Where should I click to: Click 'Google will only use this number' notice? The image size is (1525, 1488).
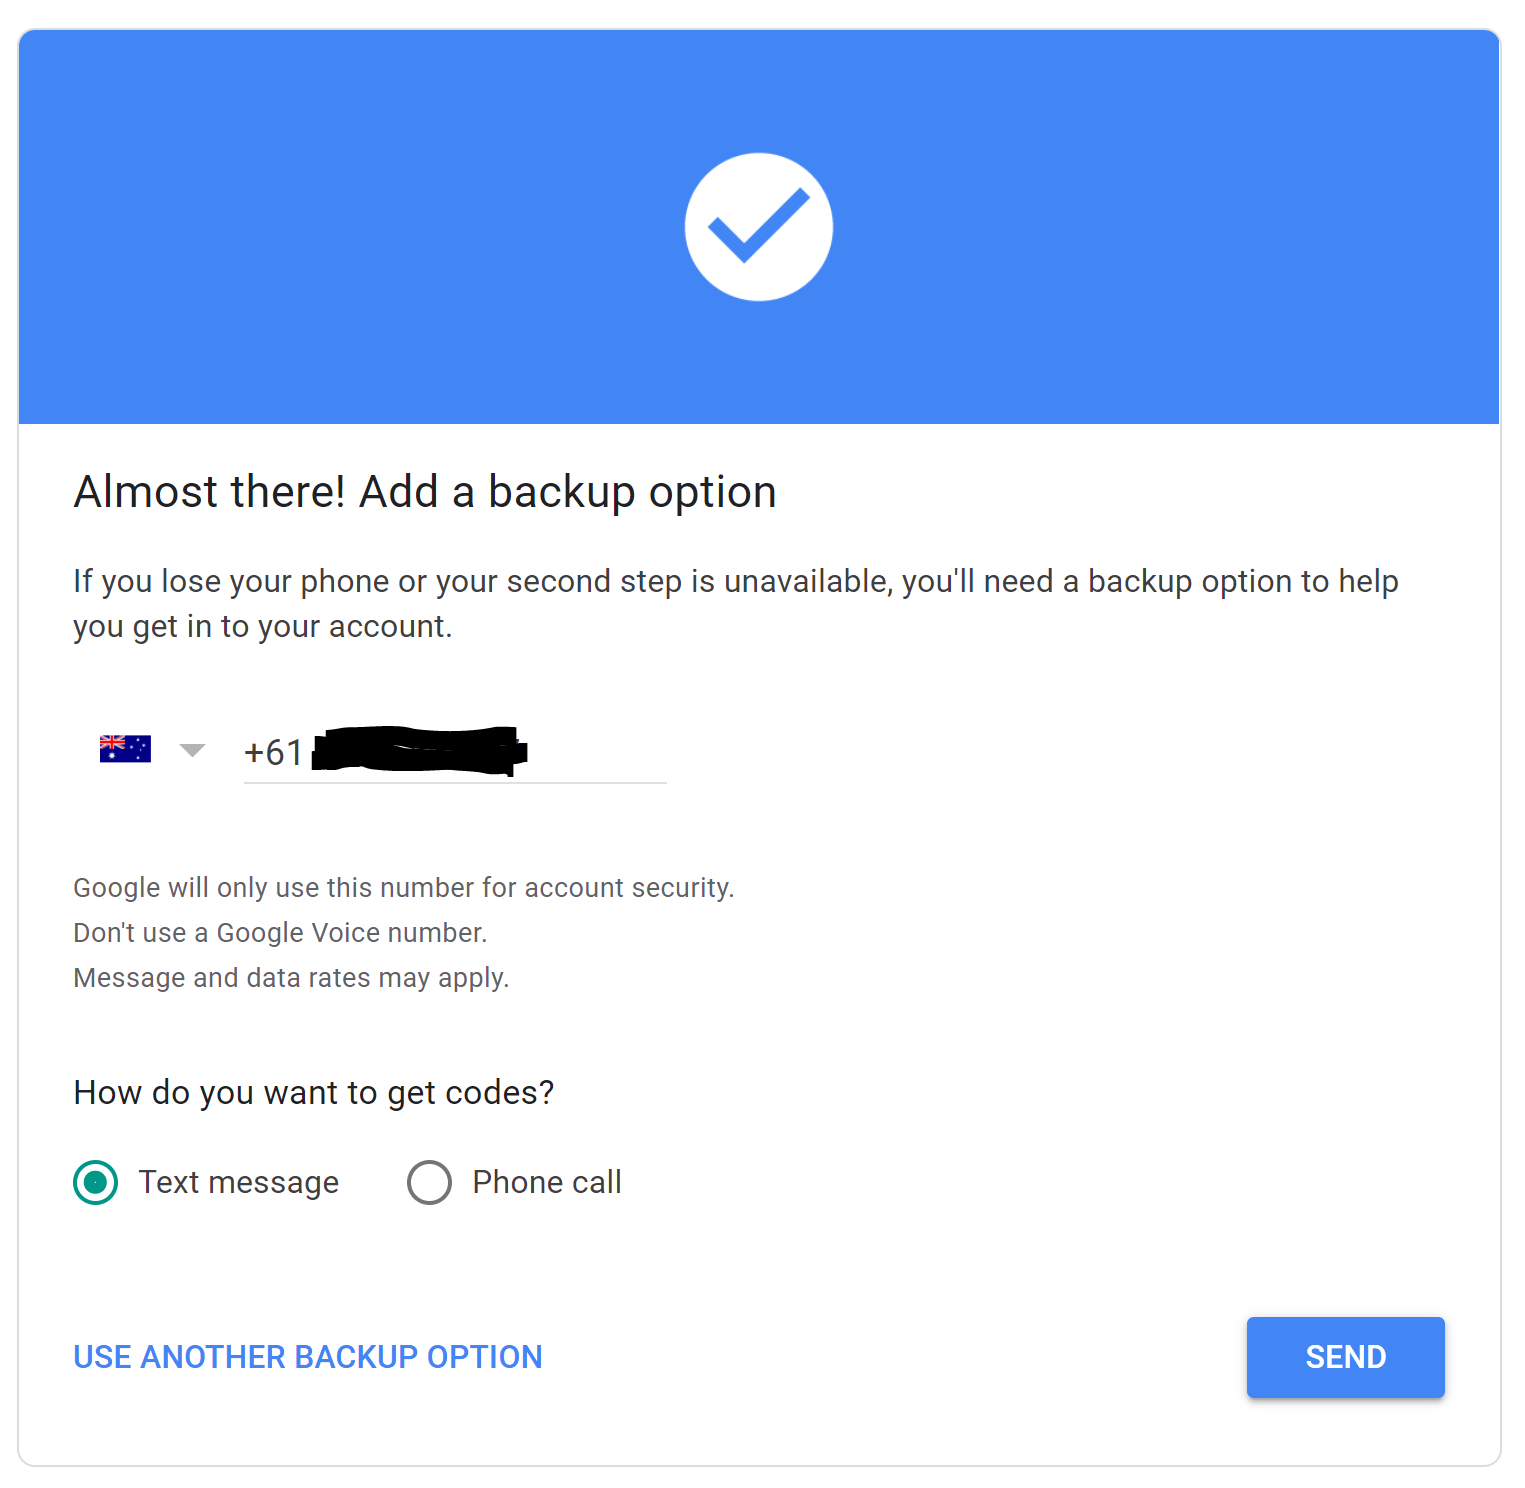(404, 888)
